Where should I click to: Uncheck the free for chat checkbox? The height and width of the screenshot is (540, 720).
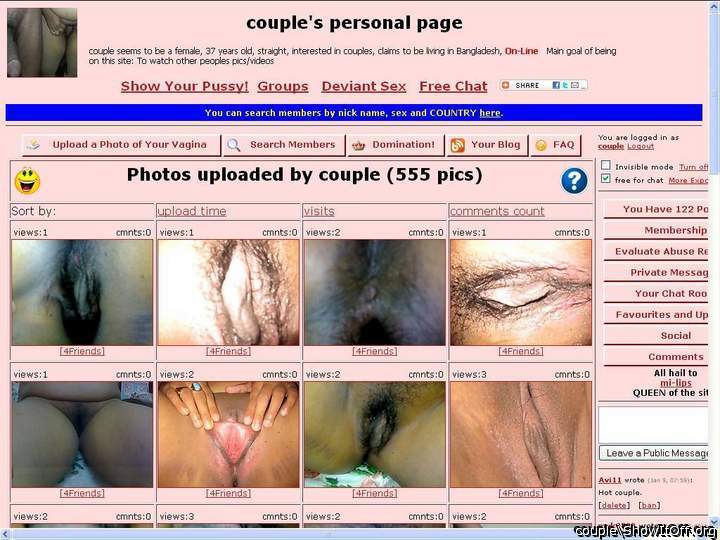(x=605, y=179)
